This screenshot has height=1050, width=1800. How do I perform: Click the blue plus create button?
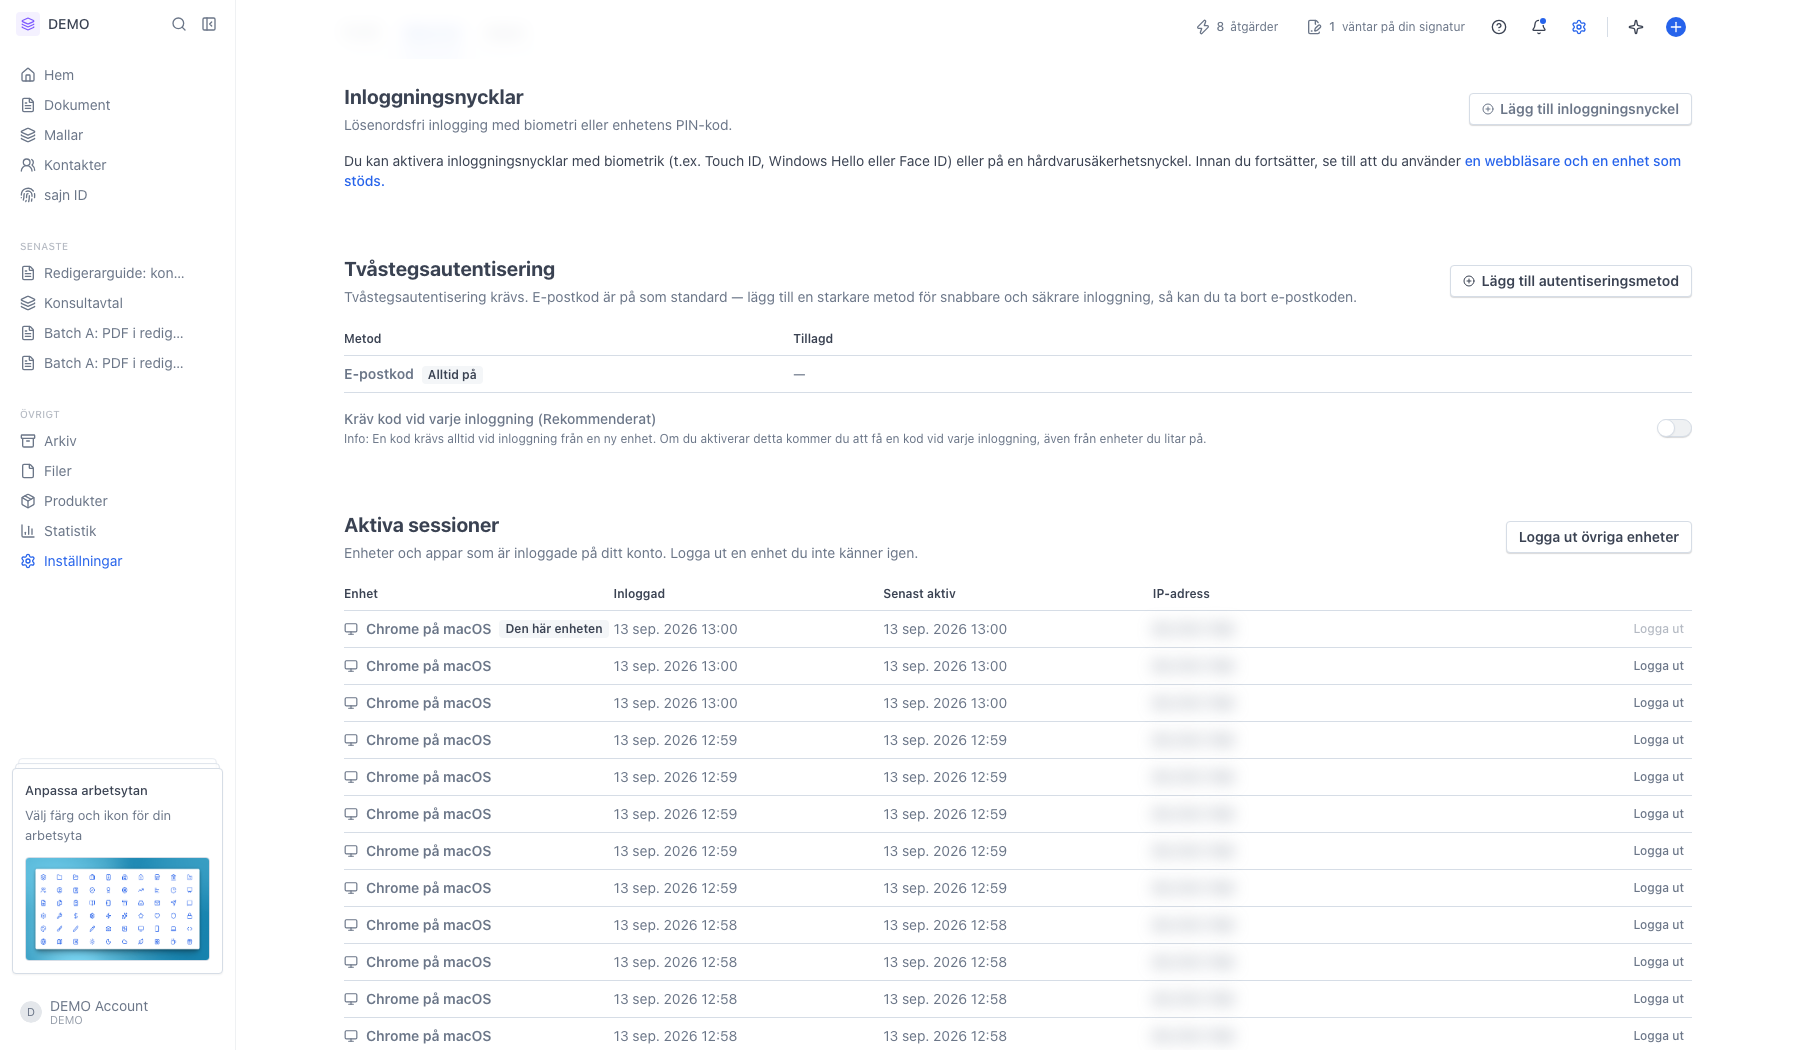(x=1676, y=27)
